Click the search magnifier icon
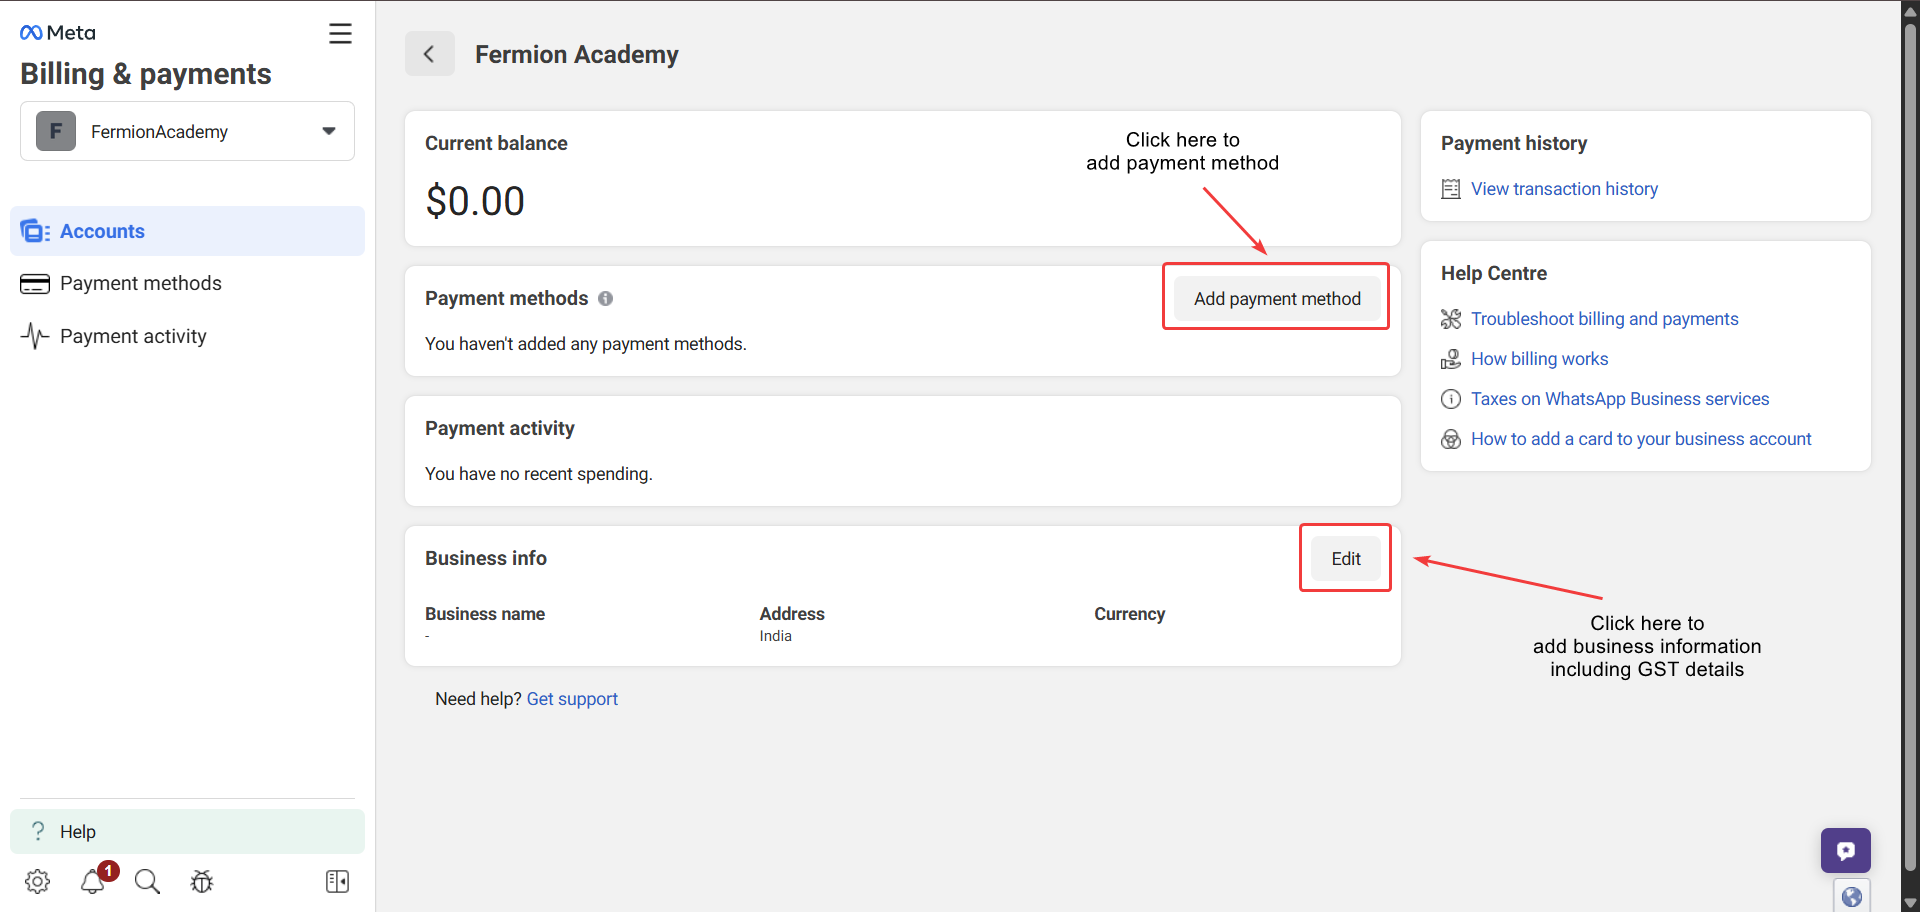Viewport: 1920px width, 912px height. click(x=147, y=881)
